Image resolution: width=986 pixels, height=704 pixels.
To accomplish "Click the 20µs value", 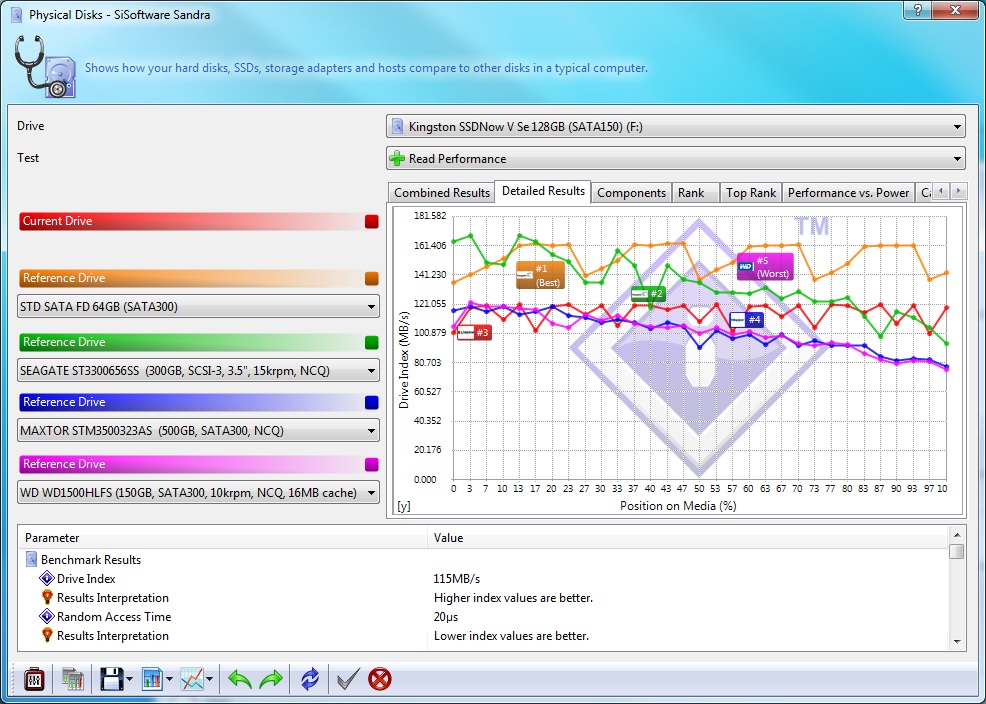I will 446,617.
